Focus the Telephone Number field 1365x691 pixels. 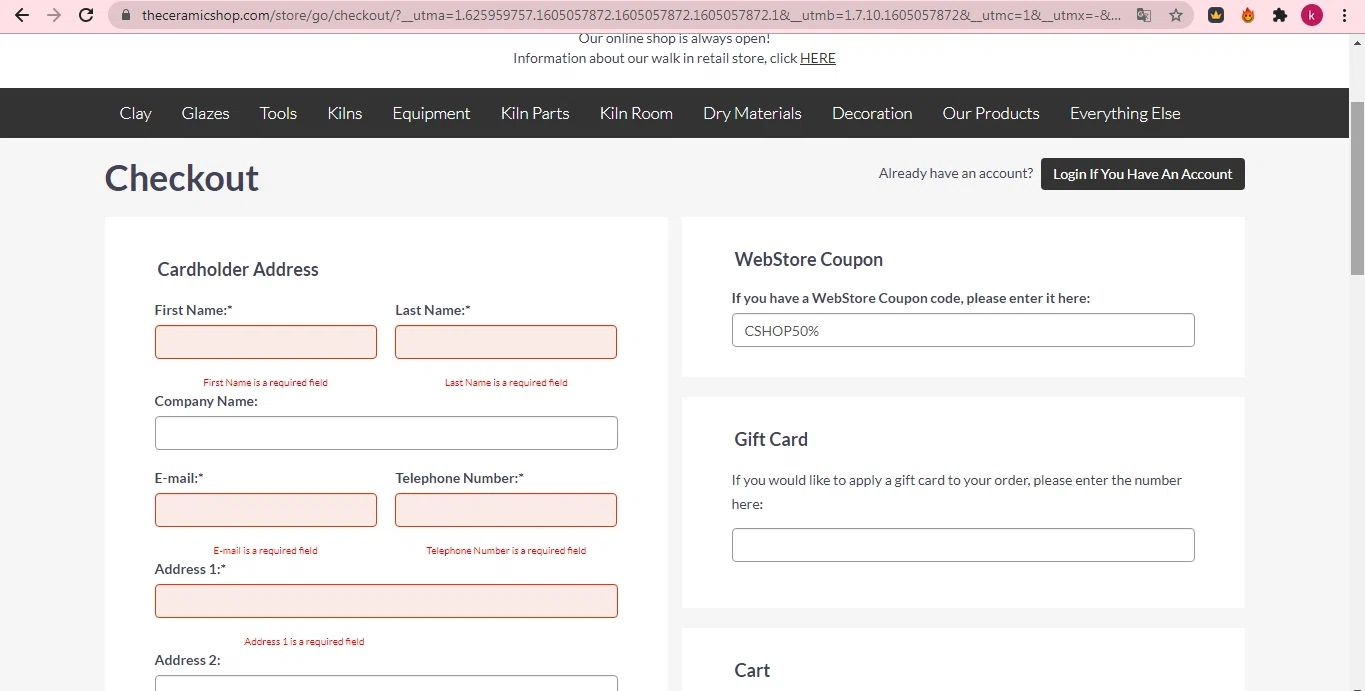coord(506,510)
